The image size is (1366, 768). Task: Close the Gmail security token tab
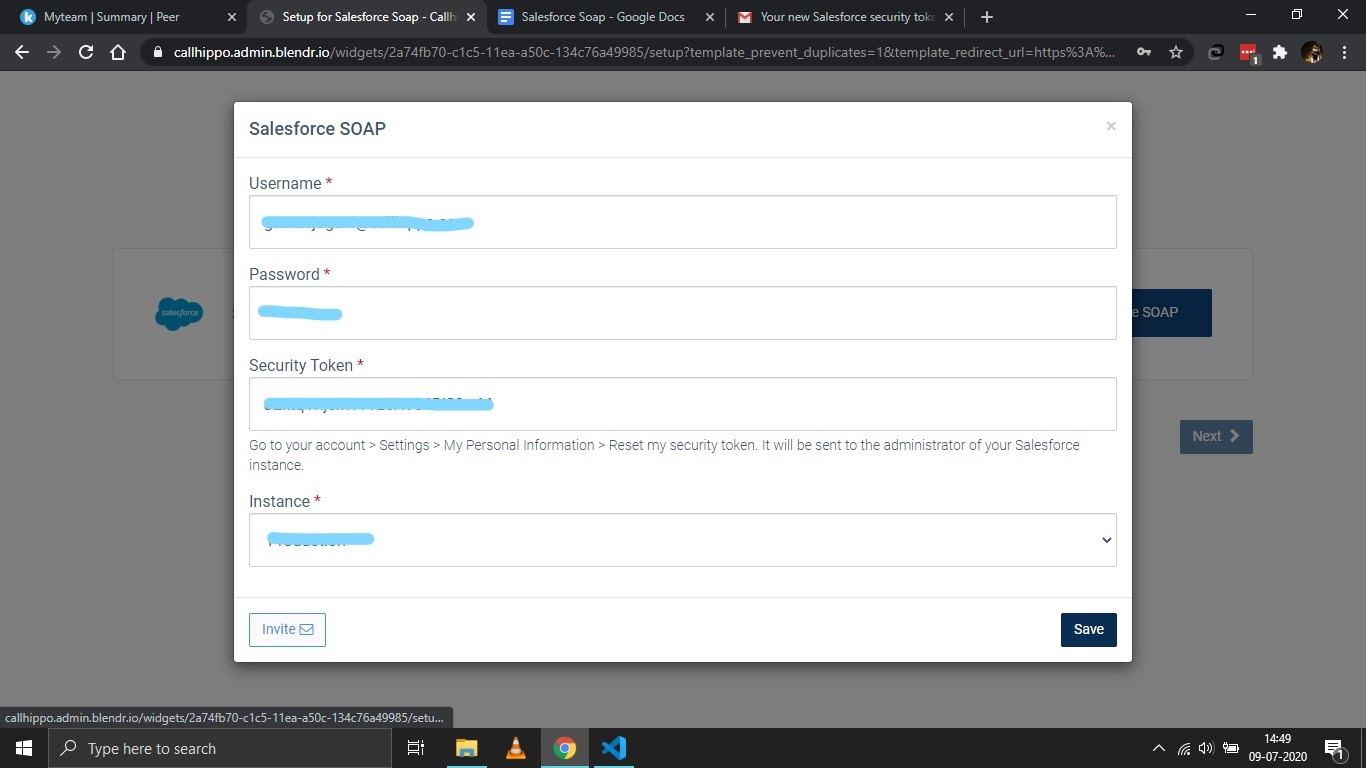(x=949, y=17)
